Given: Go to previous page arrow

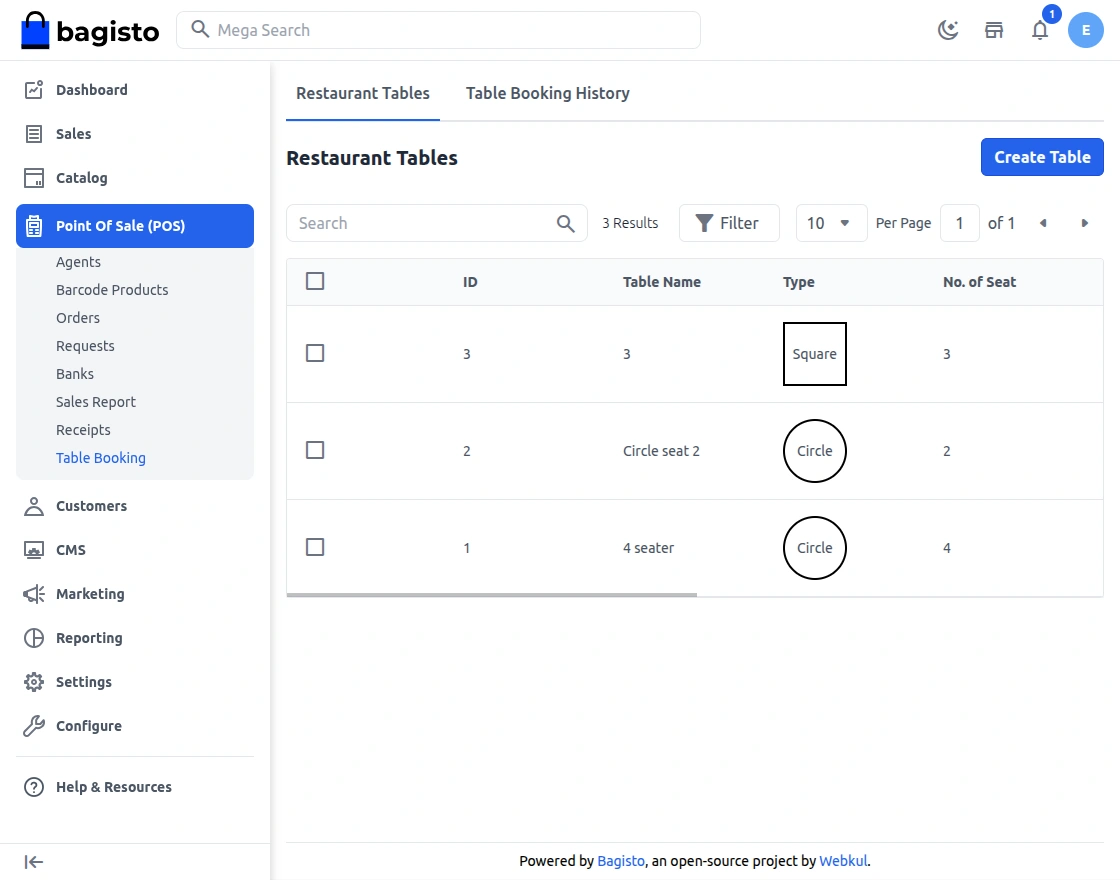Looking at the screenshot, I should click(1043, 223).
